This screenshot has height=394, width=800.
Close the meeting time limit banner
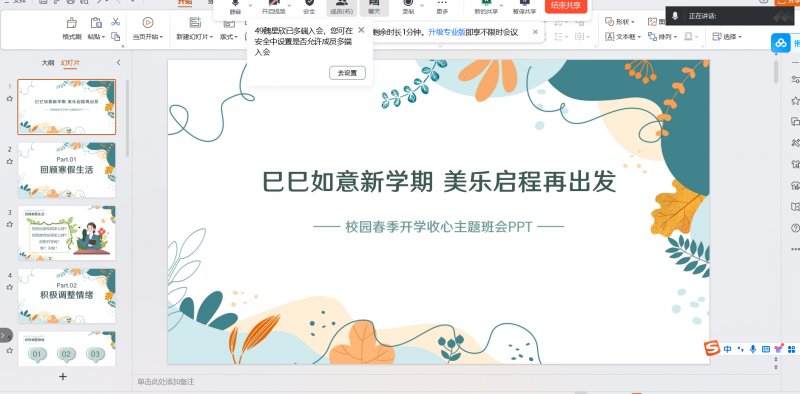click(x=535, y=32)
